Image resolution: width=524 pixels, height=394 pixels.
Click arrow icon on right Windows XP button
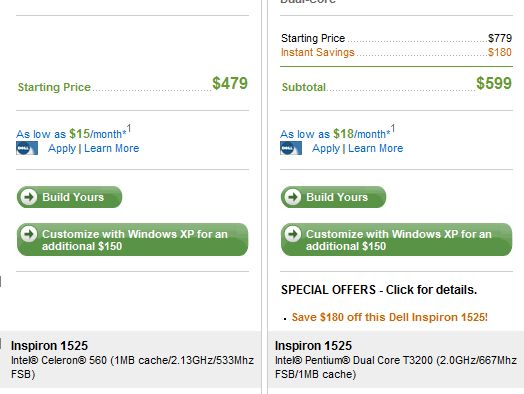(x=293, y=234)
